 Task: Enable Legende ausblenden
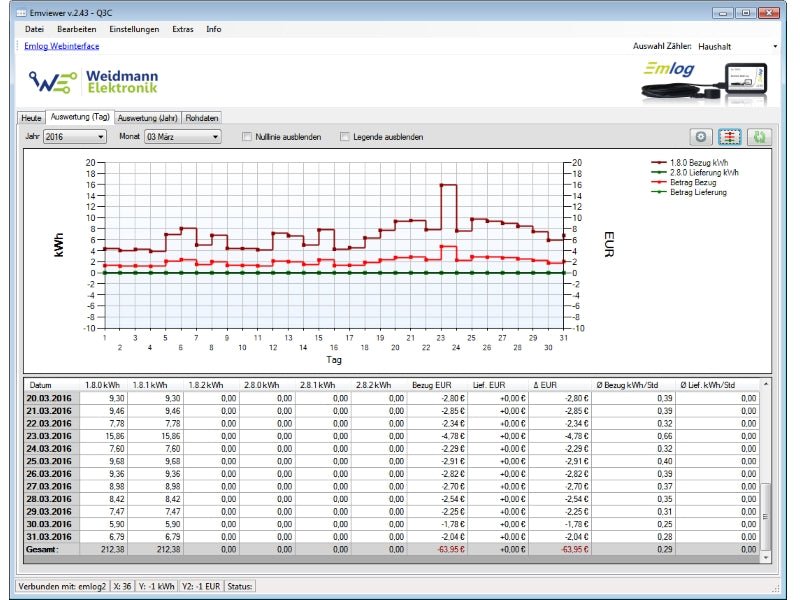(345, 137)
